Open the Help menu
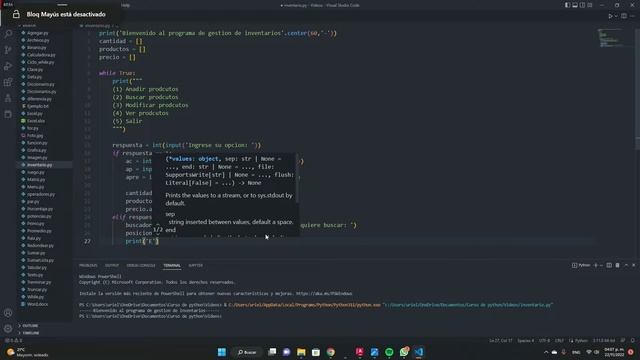 pyautogui.click(x=125, y=5)
